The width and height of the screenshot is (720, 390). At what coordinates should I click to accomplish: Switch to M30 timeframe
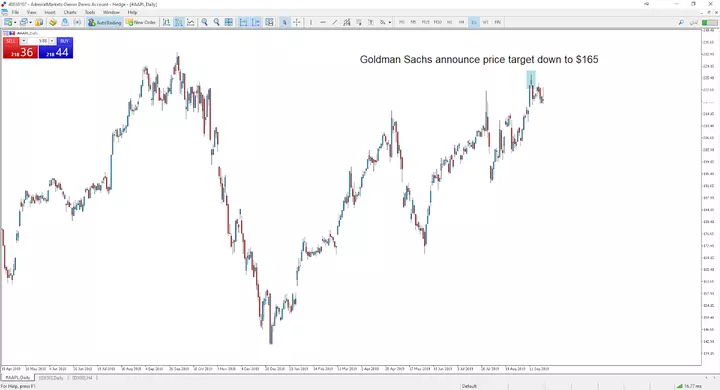(x=438, y=22)
